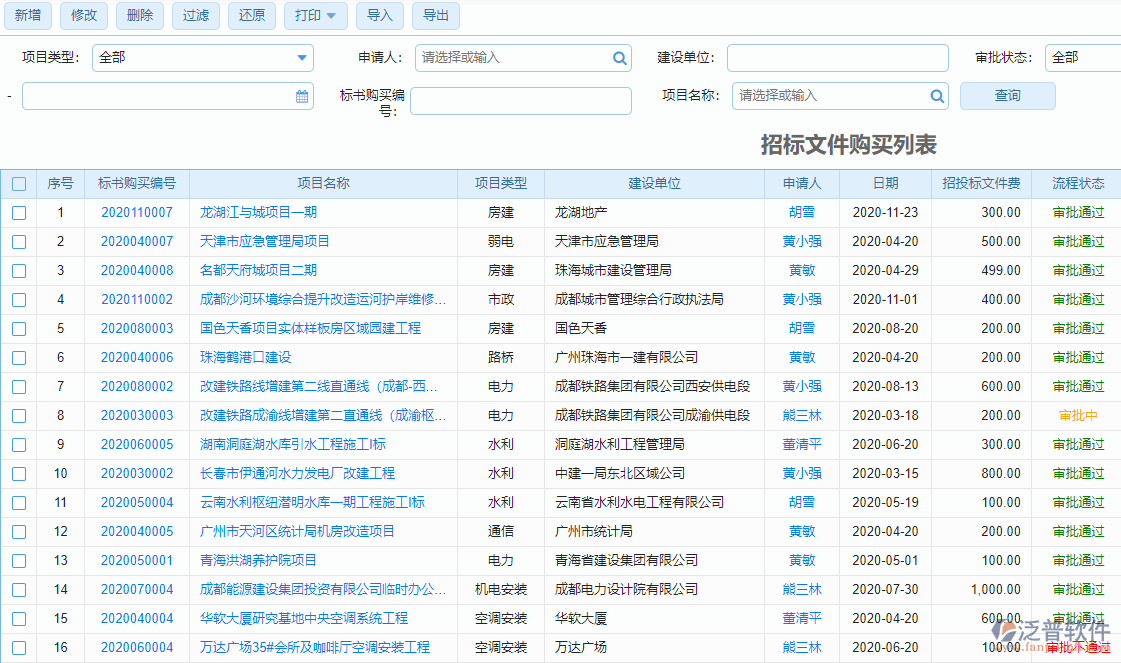Click the 删除 toolbar button

point(140,16)
